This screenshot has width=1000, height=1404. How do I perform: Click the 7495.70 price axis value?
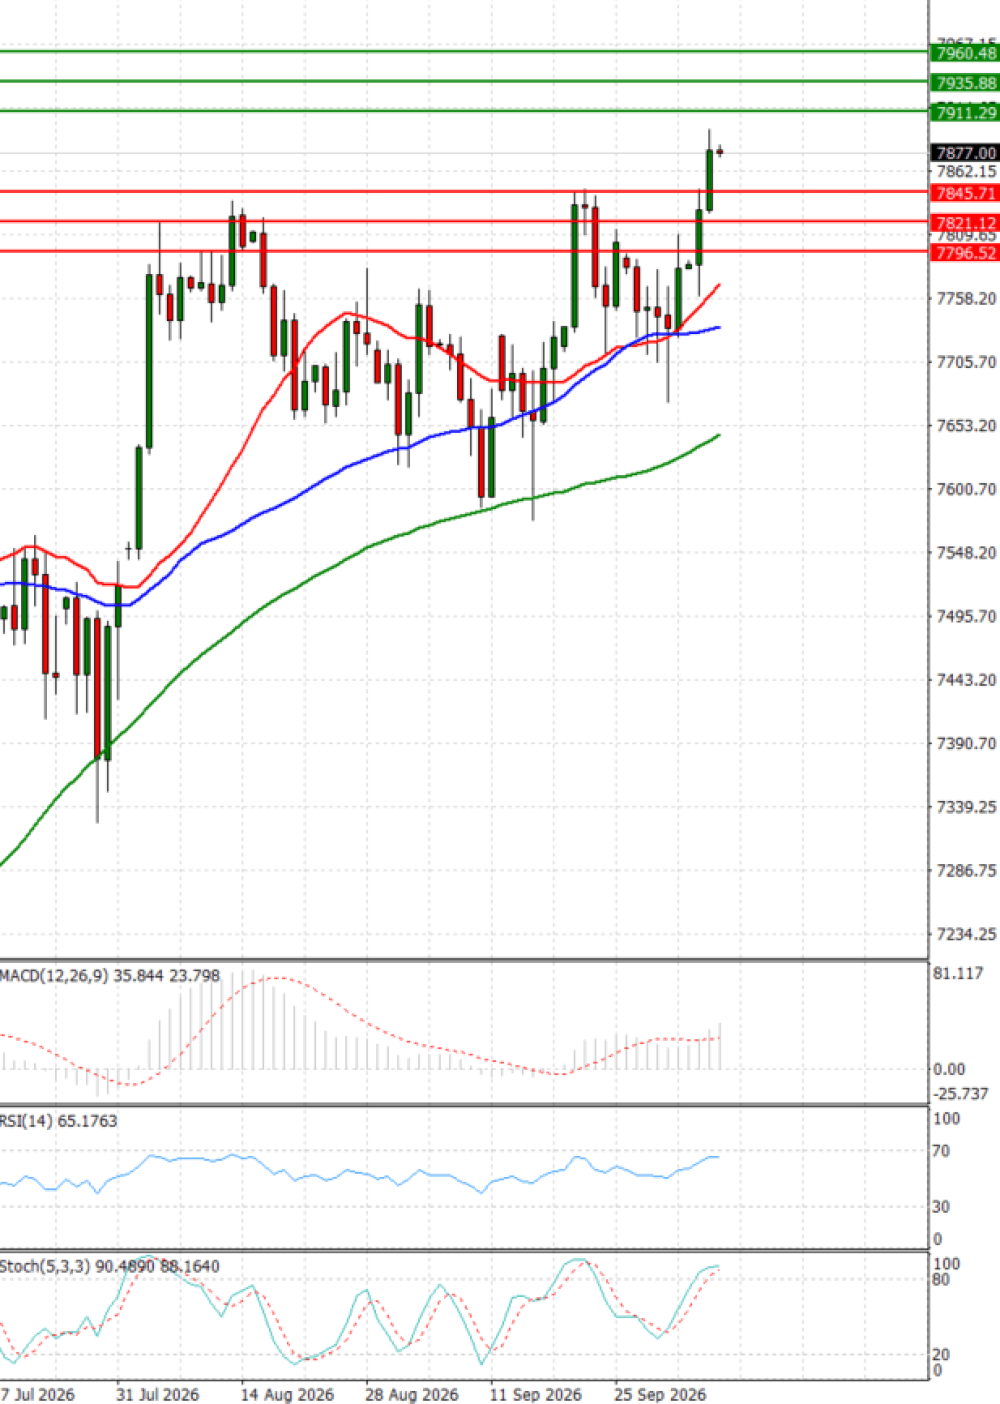click(x=966, y=616)
